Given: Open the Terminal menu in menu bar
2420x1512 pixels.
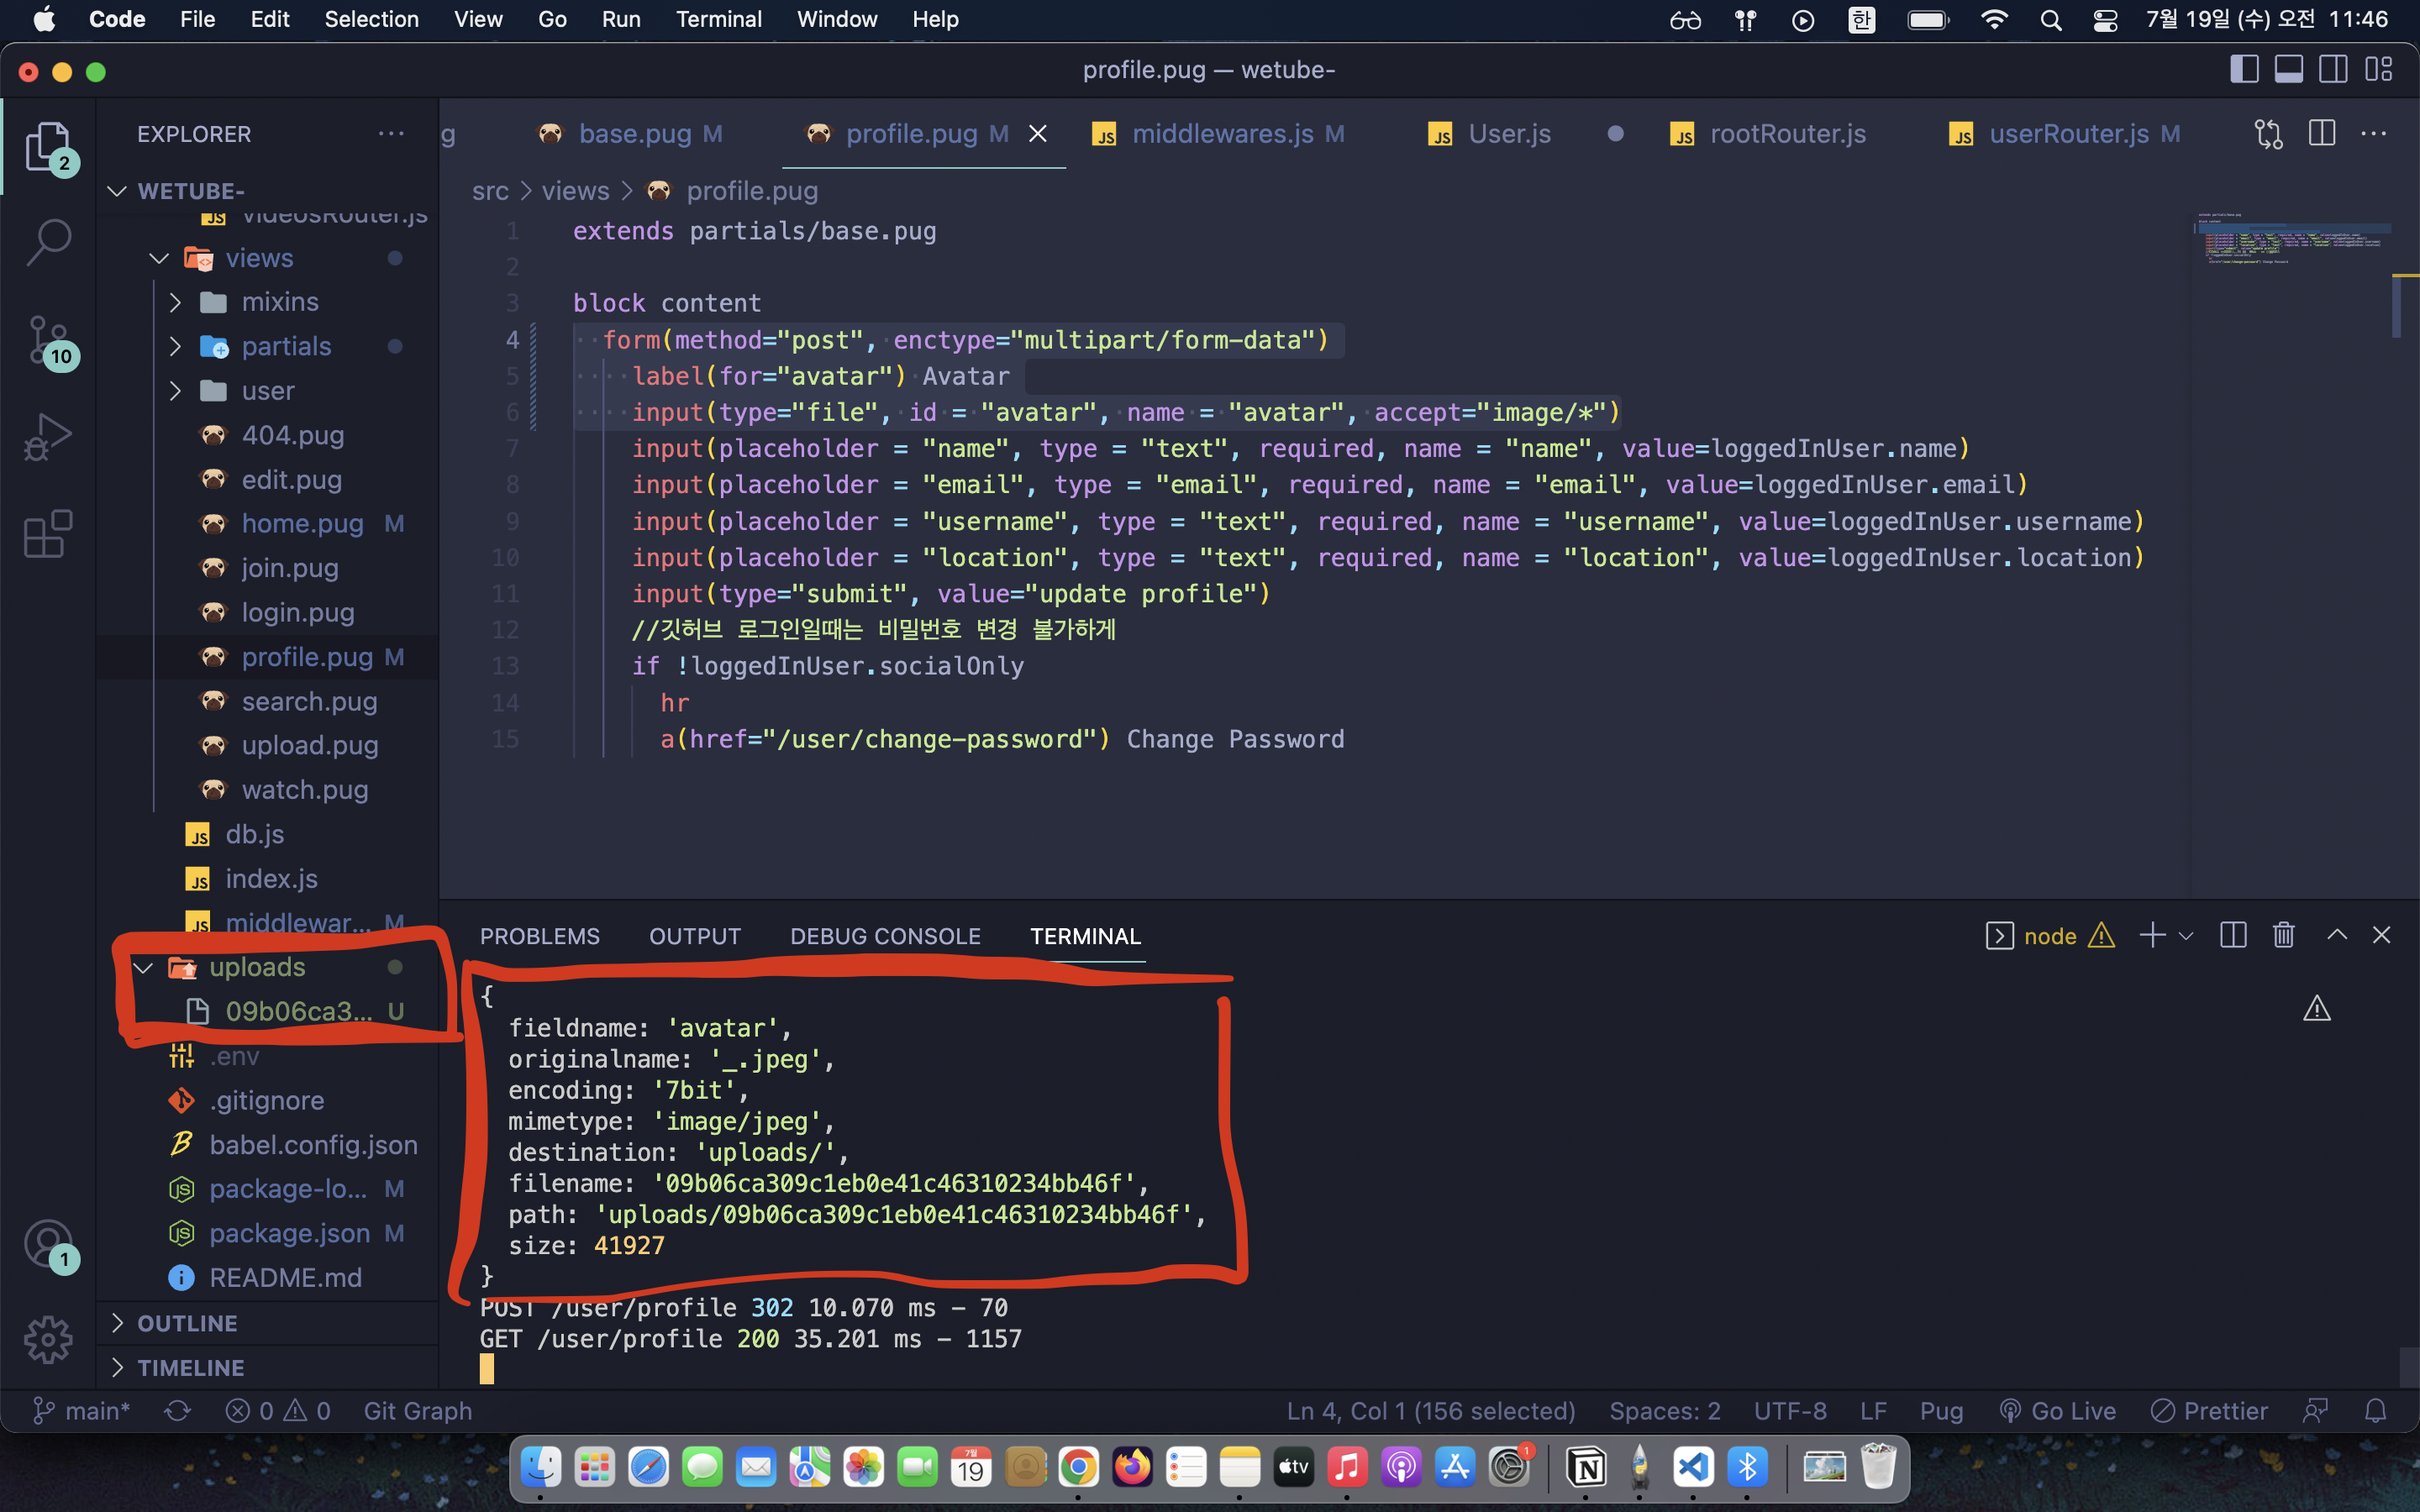Looking at the screenshot, I should (718, 19).
